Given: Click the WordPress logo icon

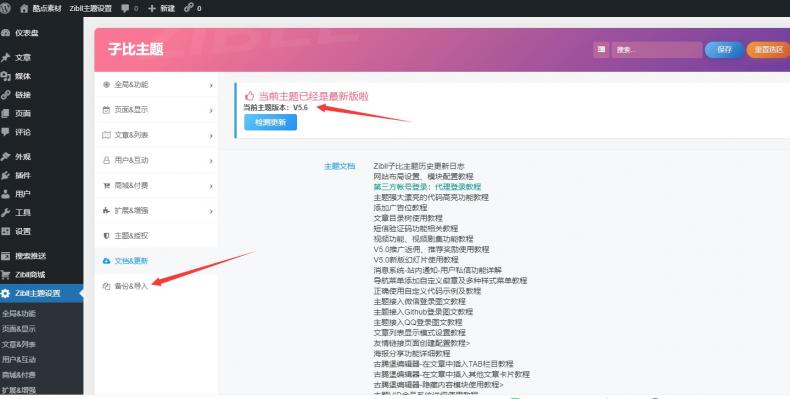Looking at the screenshot, I should pyautogui.click(x=5, y=8).
